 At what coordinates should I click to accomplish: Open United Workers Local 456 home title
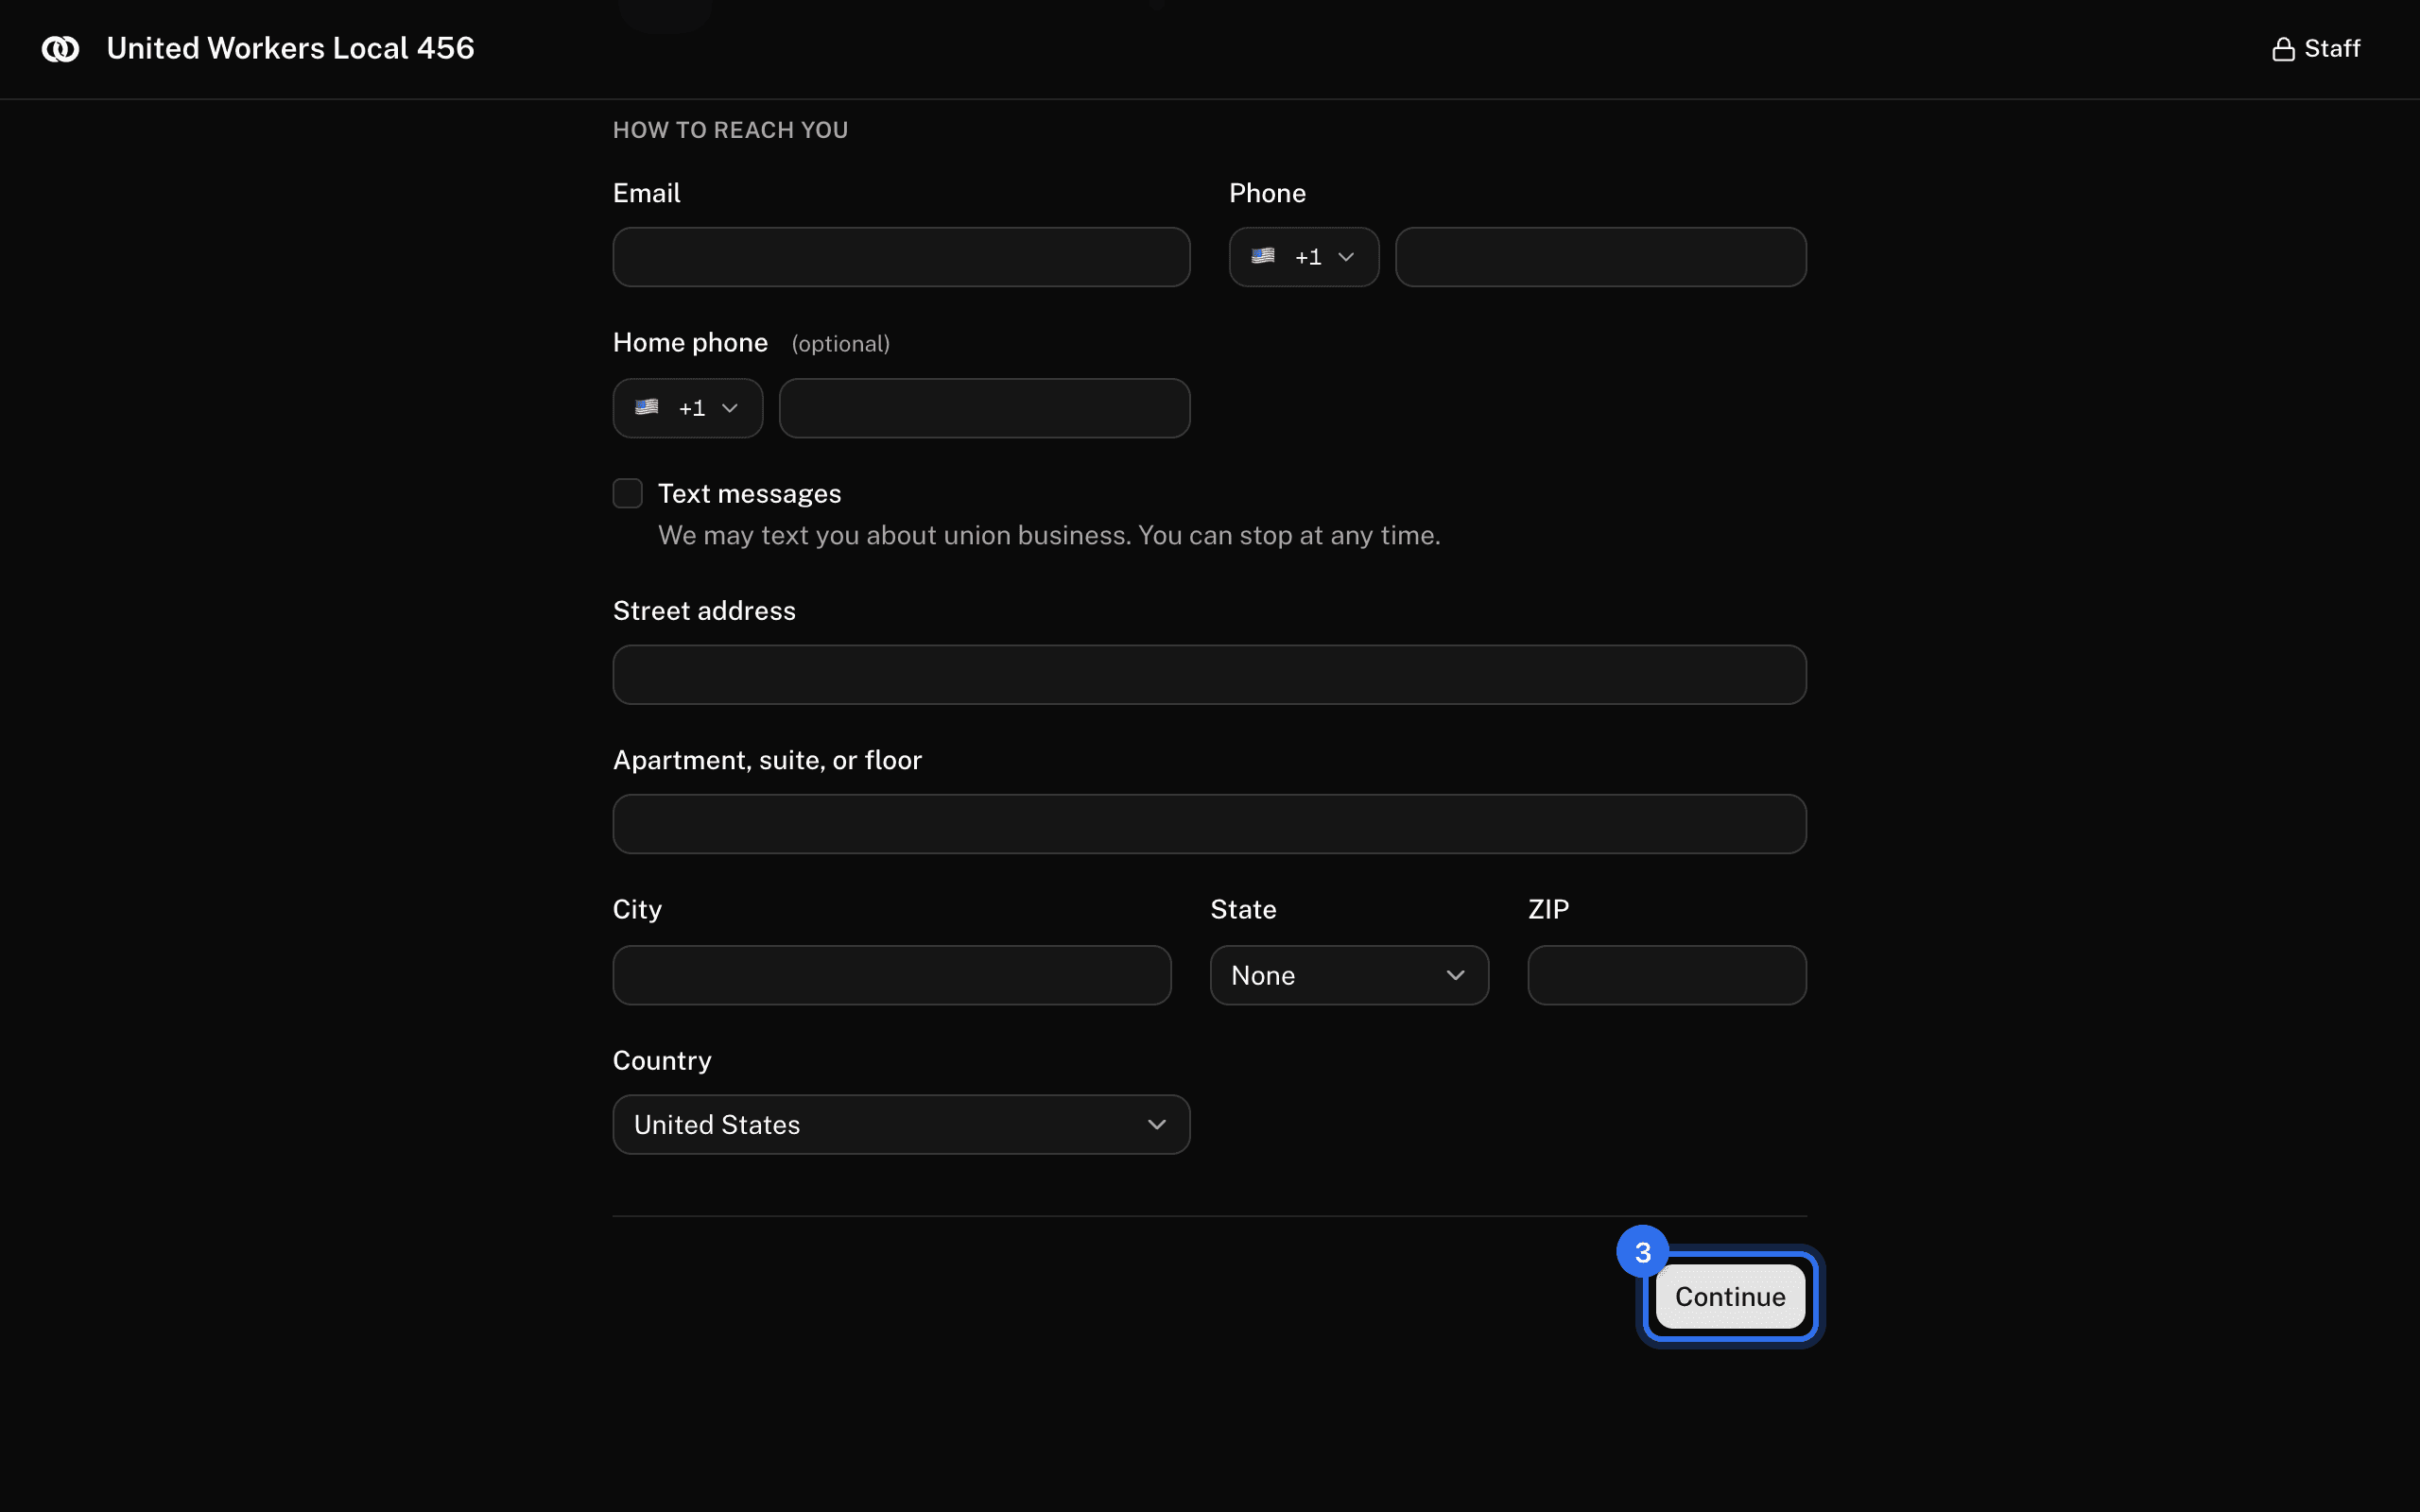(290, 48)
